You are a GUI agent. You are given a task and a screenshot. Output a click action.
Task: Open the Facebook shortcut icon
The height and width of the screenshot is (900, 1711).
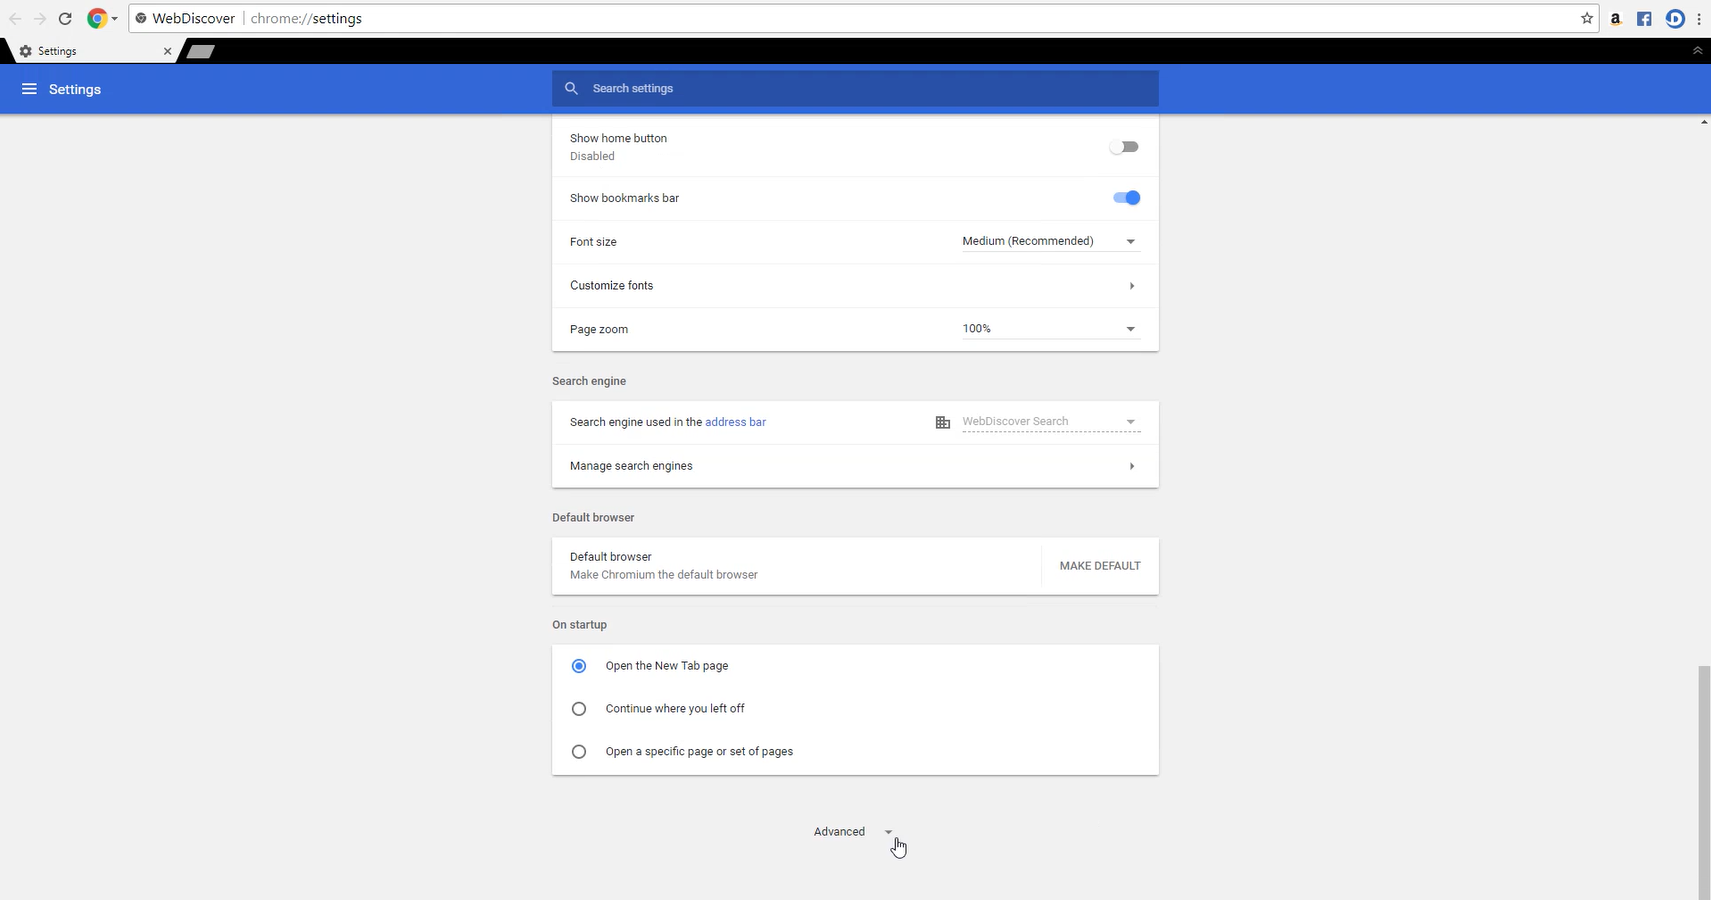point(1644,18)
